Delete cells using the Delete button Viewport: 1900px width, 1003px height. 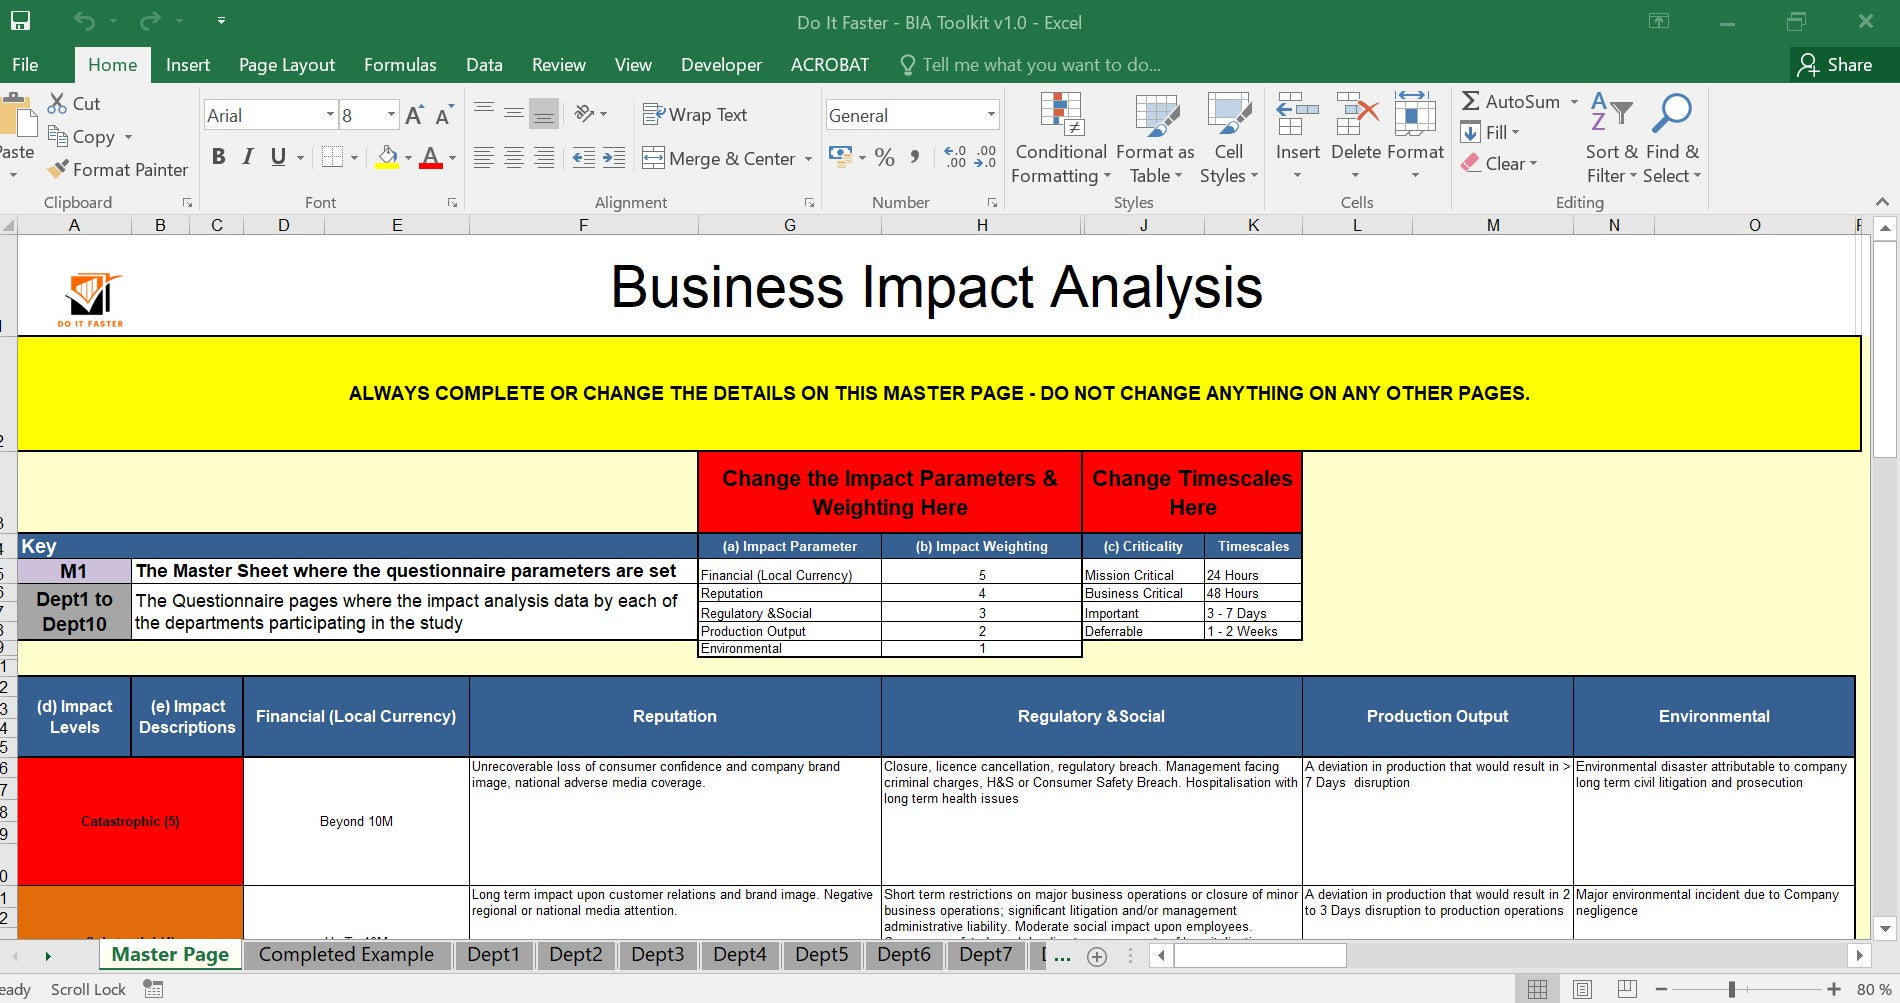point(1355,137)
